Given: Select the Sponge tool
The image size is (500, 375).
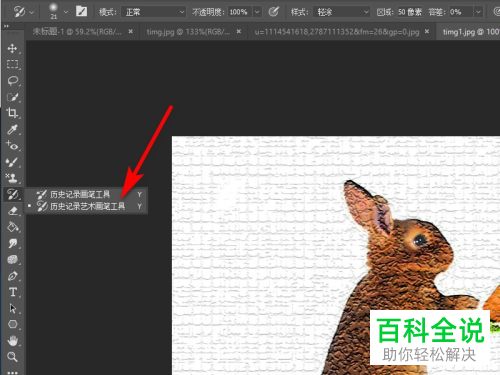Looking at the screenshot, I should click(x=12, y=259).
